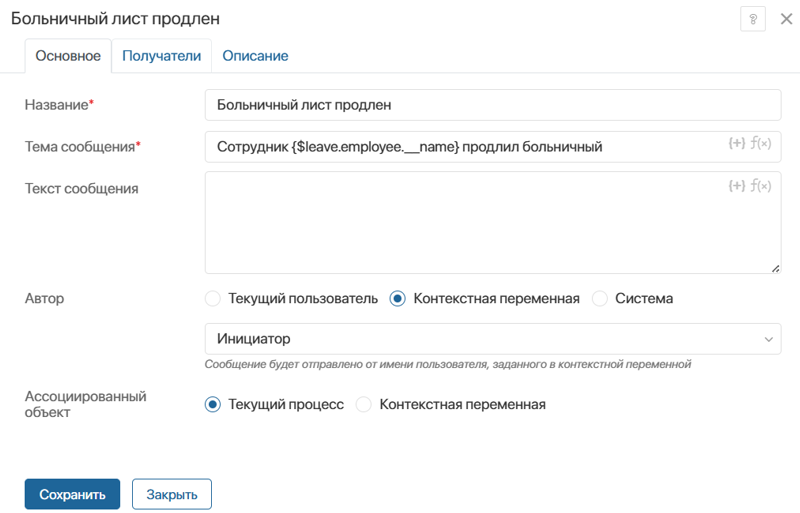Insert variable {+} in Тема сообщения field
Viewport: 800px width, 513px height.
pos(737,143)
